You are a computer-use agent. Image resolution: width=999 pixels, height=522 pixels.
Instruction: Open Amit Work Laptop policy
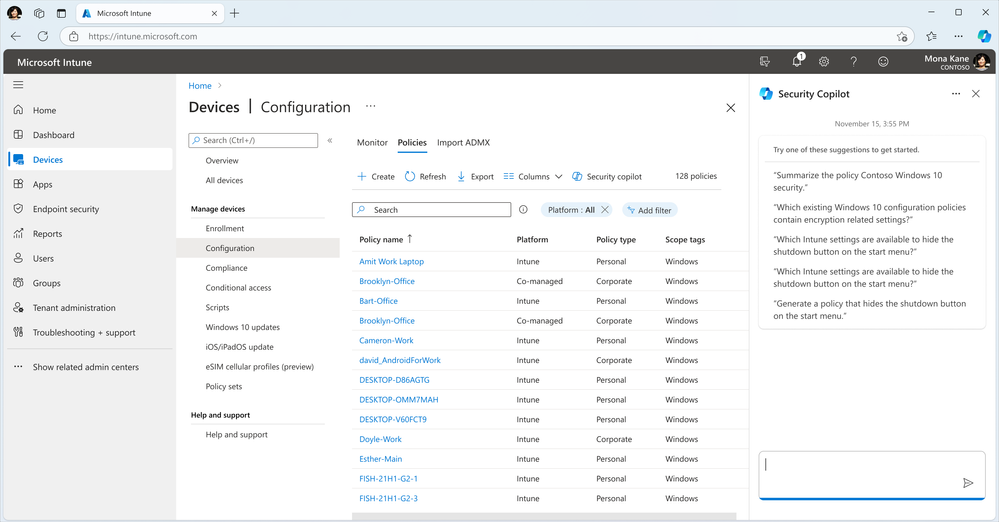[x=391, y=261]
